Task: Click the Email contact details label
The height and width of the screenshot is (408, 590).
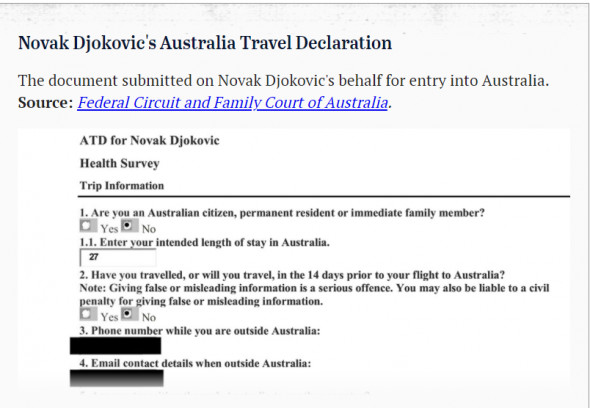Action: click(x=195, y=364)
